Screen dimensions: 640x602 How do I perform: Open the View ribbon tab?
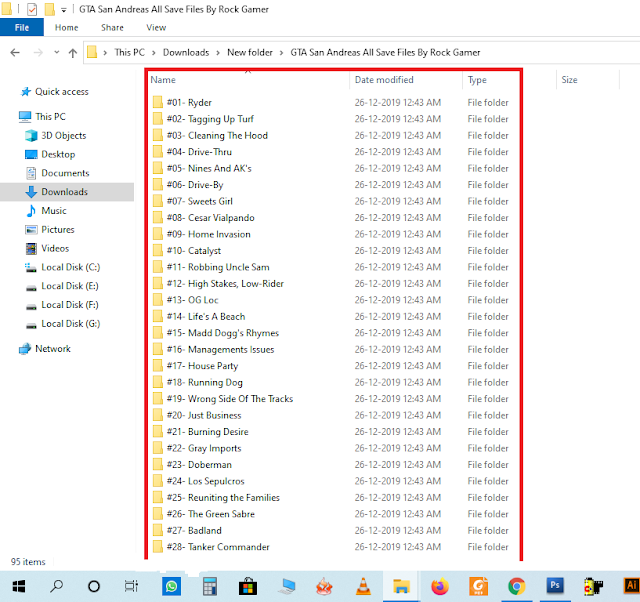pos(156,27)
